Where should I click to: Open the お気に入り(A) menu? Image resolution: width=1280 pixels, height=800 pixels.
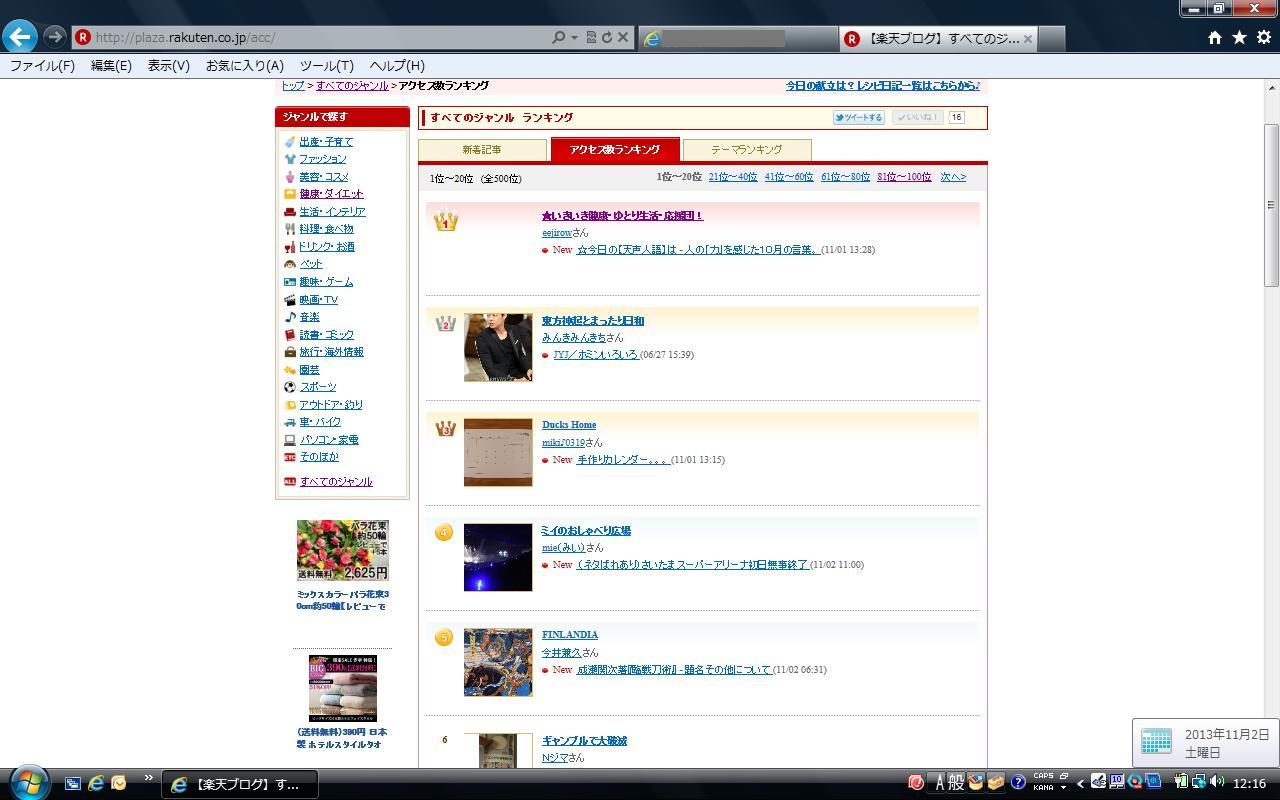[x=244, y=65]
